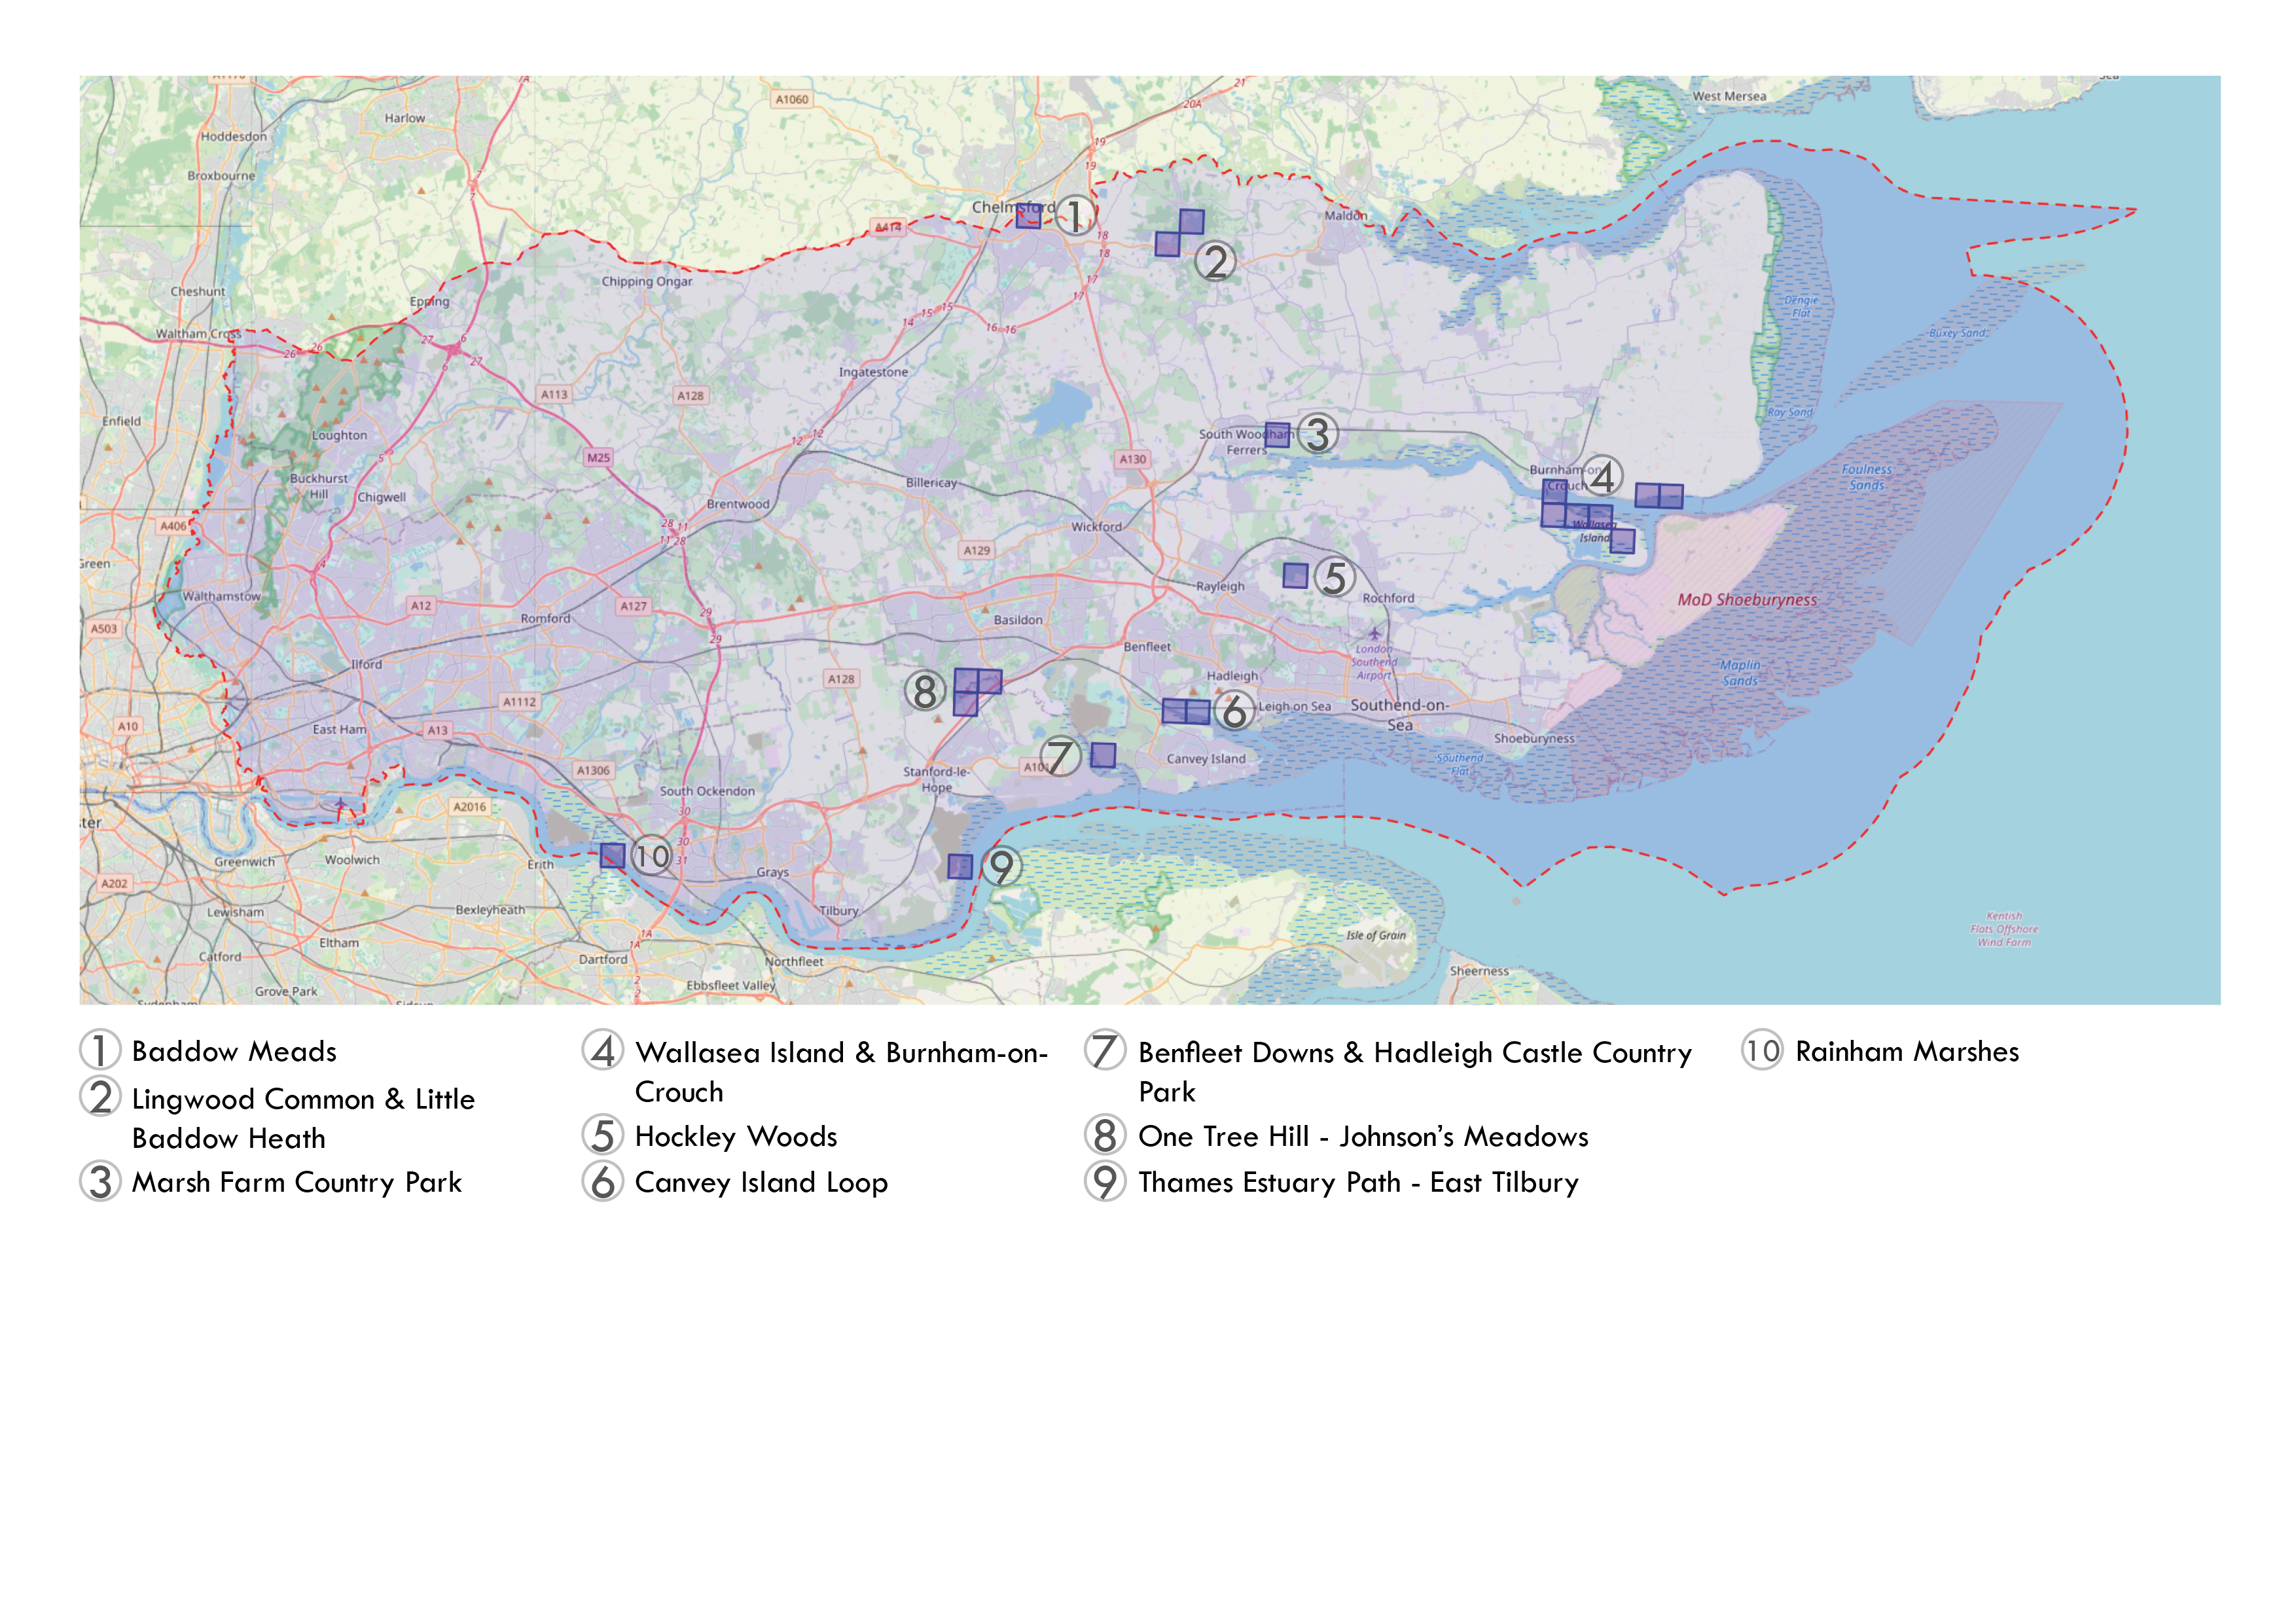Image resolution: width=2296 pixels, height=1623 pixels.
Task: Click the circled number 1 marker on the map
Action: point(1075,216)
